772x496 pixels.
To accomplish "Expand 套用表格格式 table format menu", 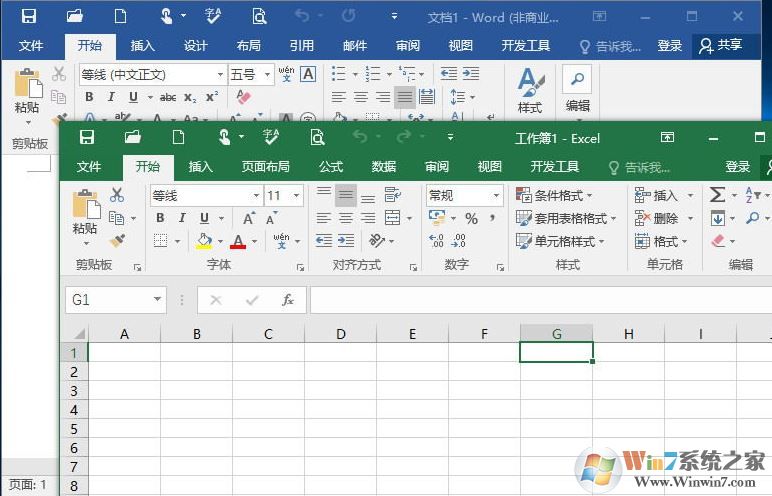I will (x=566, y=218).
